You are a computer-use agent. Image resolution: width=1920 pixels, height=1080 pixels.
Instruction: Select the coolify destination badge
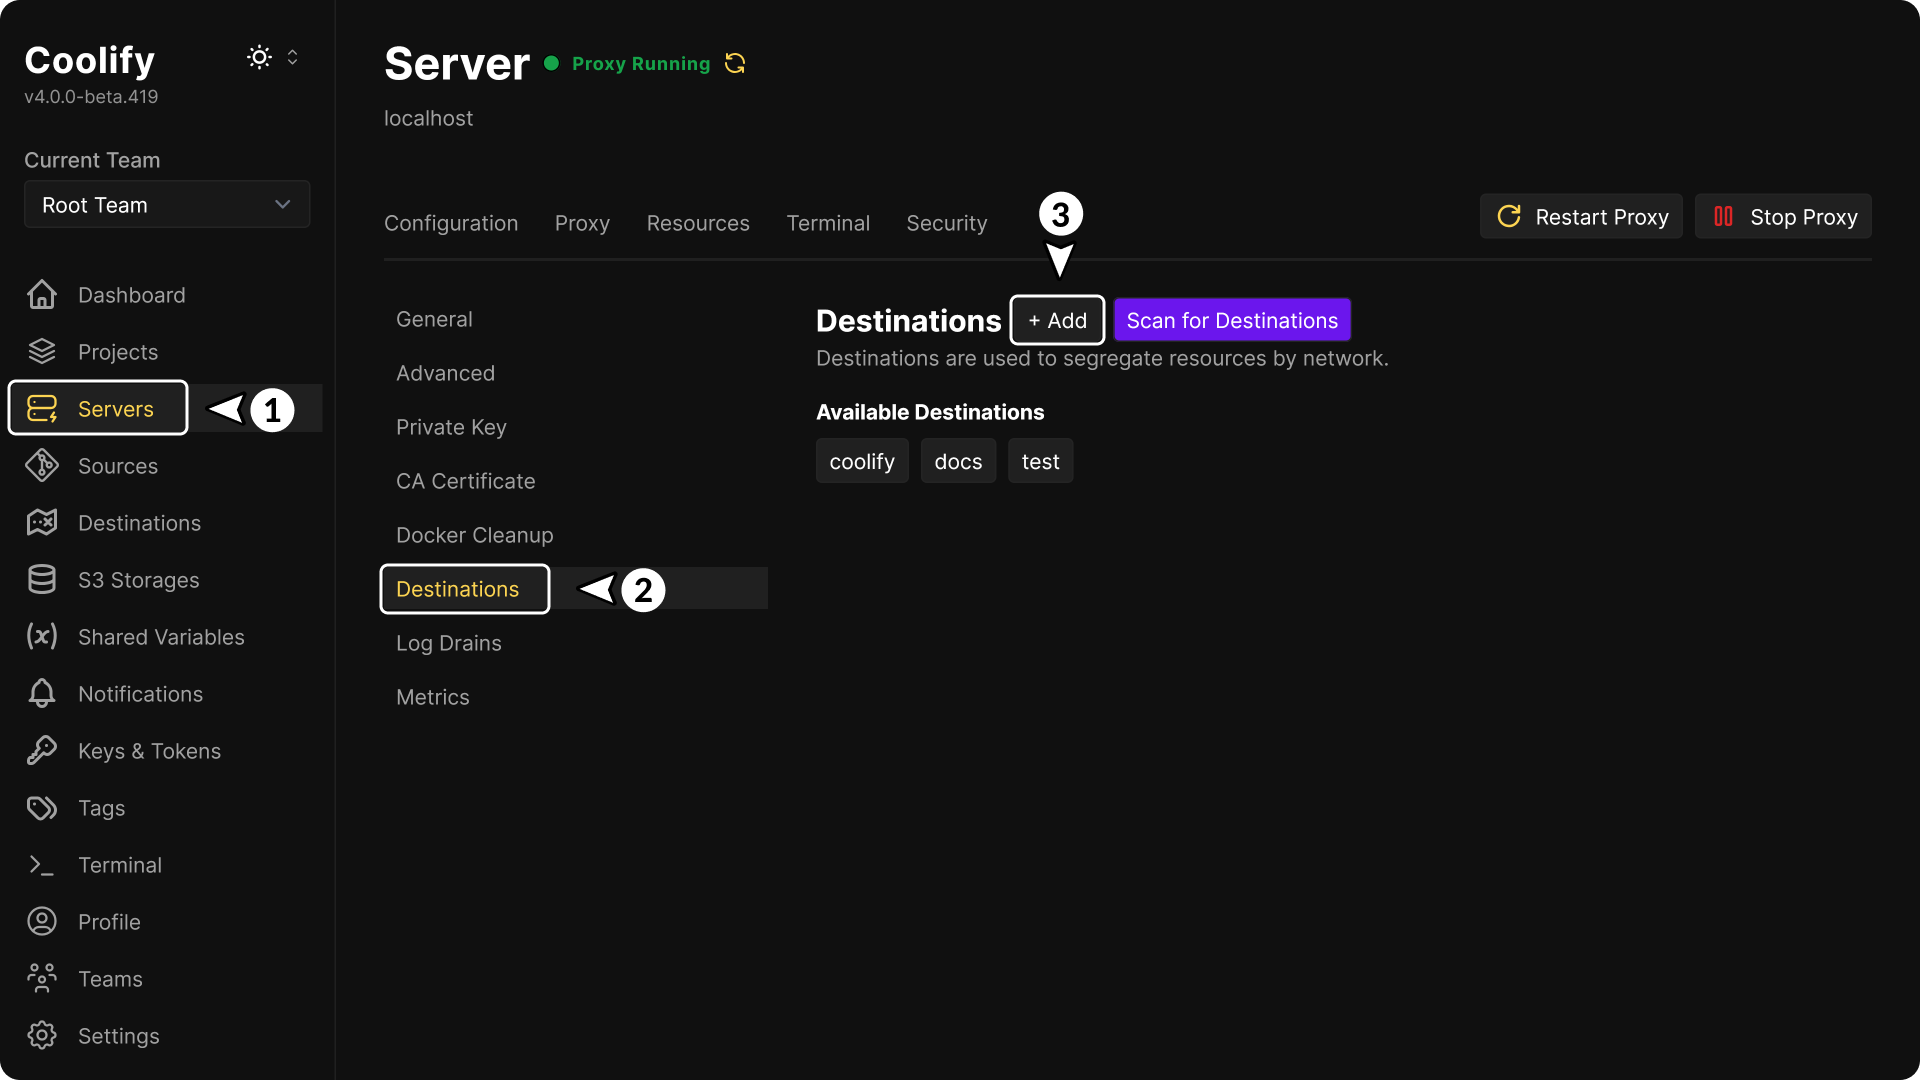(862, 461)
